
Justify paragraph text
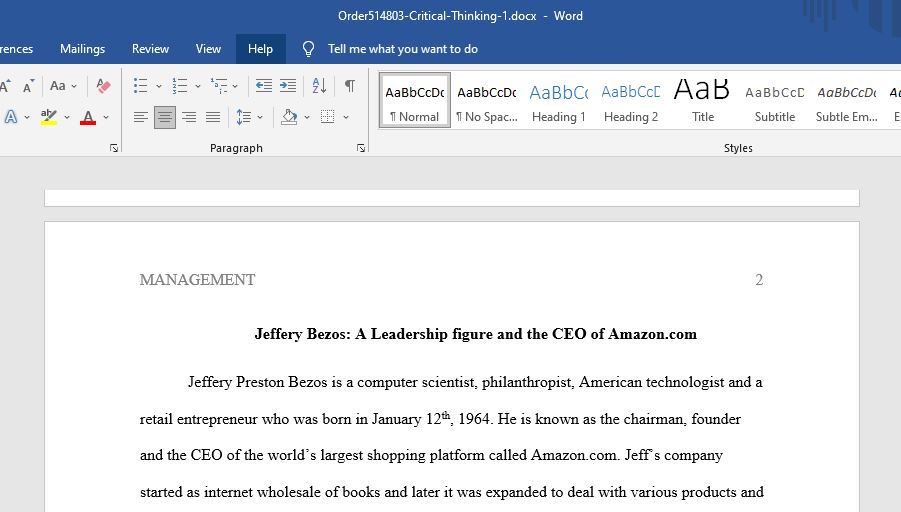tap(213, 117)
